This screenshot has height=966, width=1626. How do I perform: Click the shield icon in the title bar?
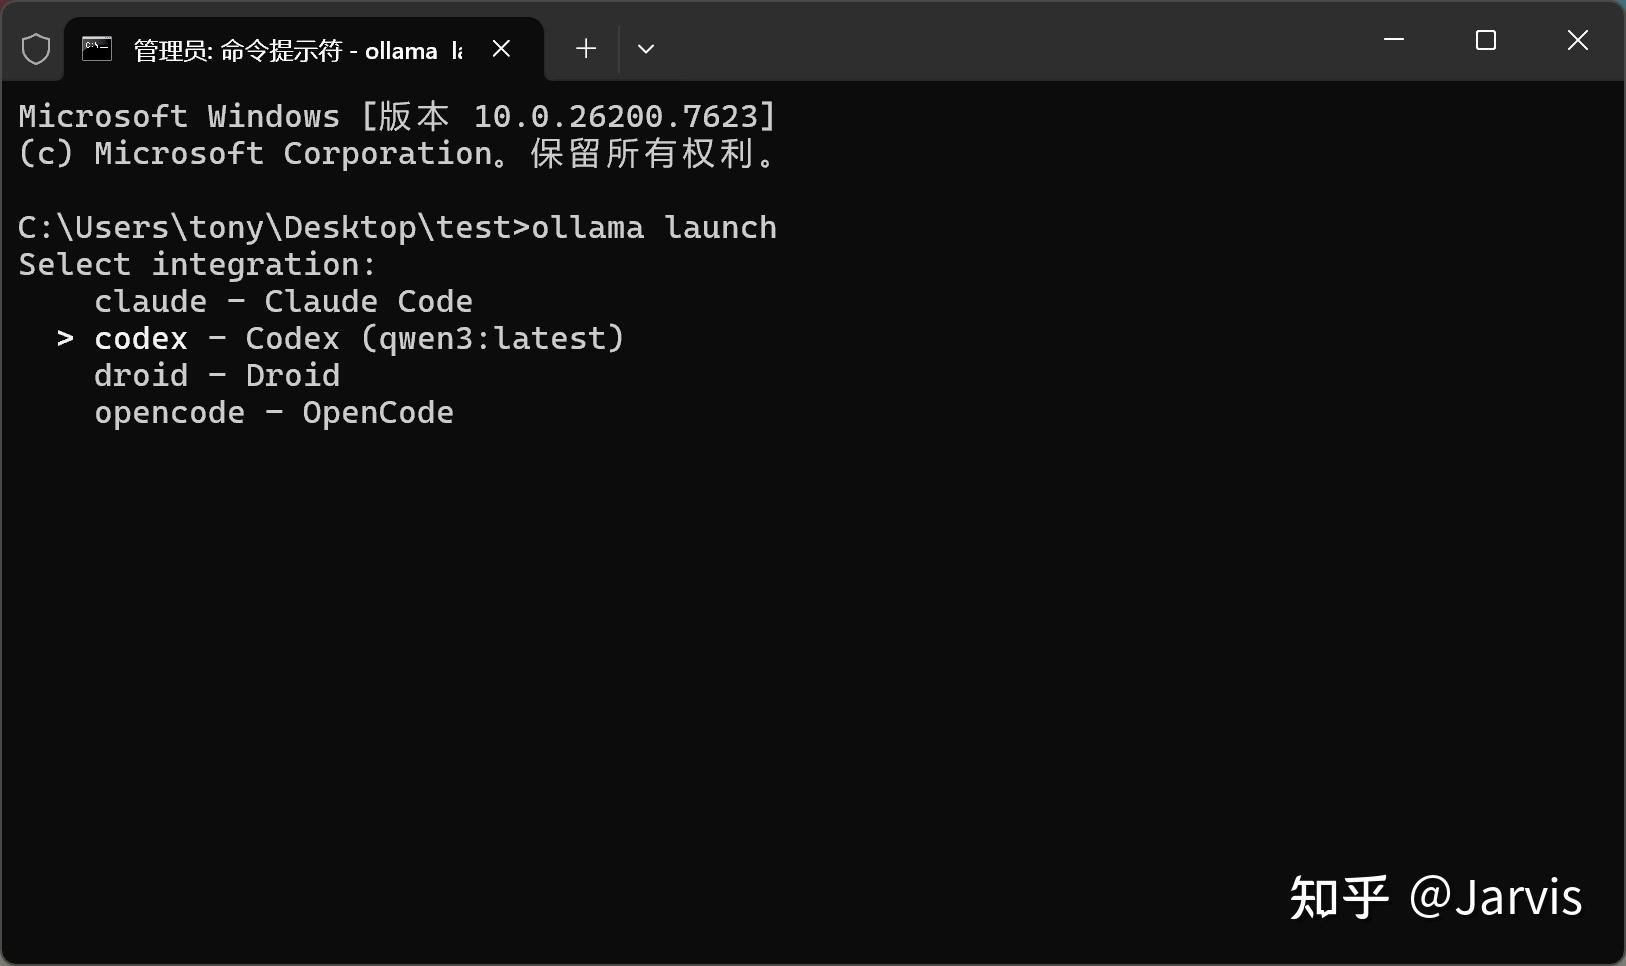coord(35,47)
